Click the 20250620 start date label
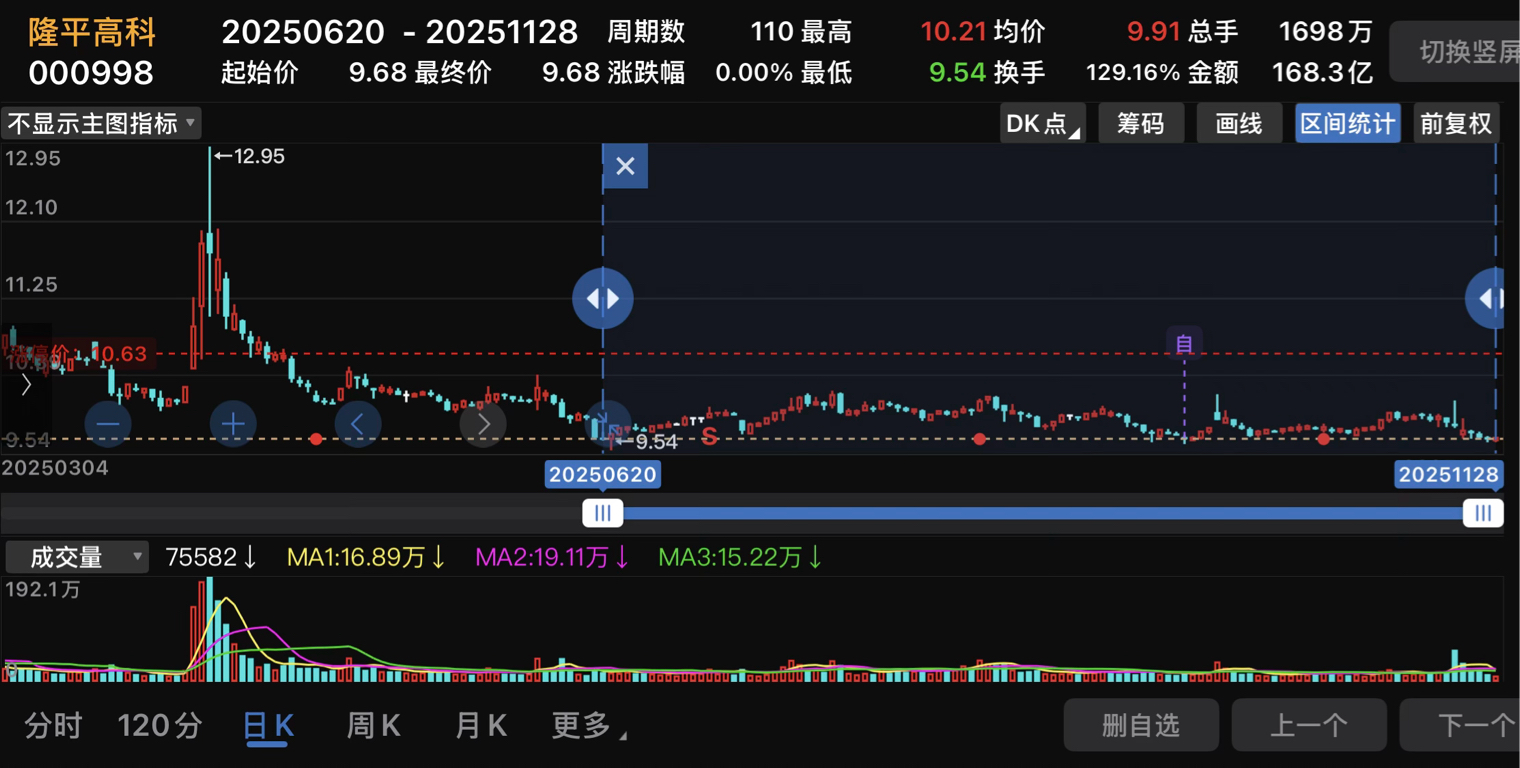Viewport: 1520px width, 768px height. [x=603, y=474]
